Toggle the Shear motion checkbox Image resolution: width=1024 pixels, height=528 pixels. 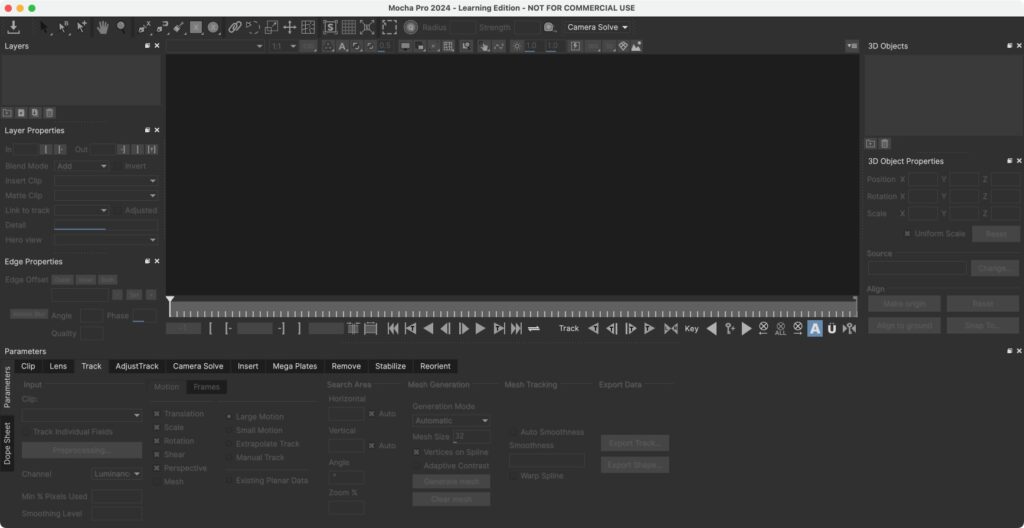pyautogui.click(x=157, y=455)
